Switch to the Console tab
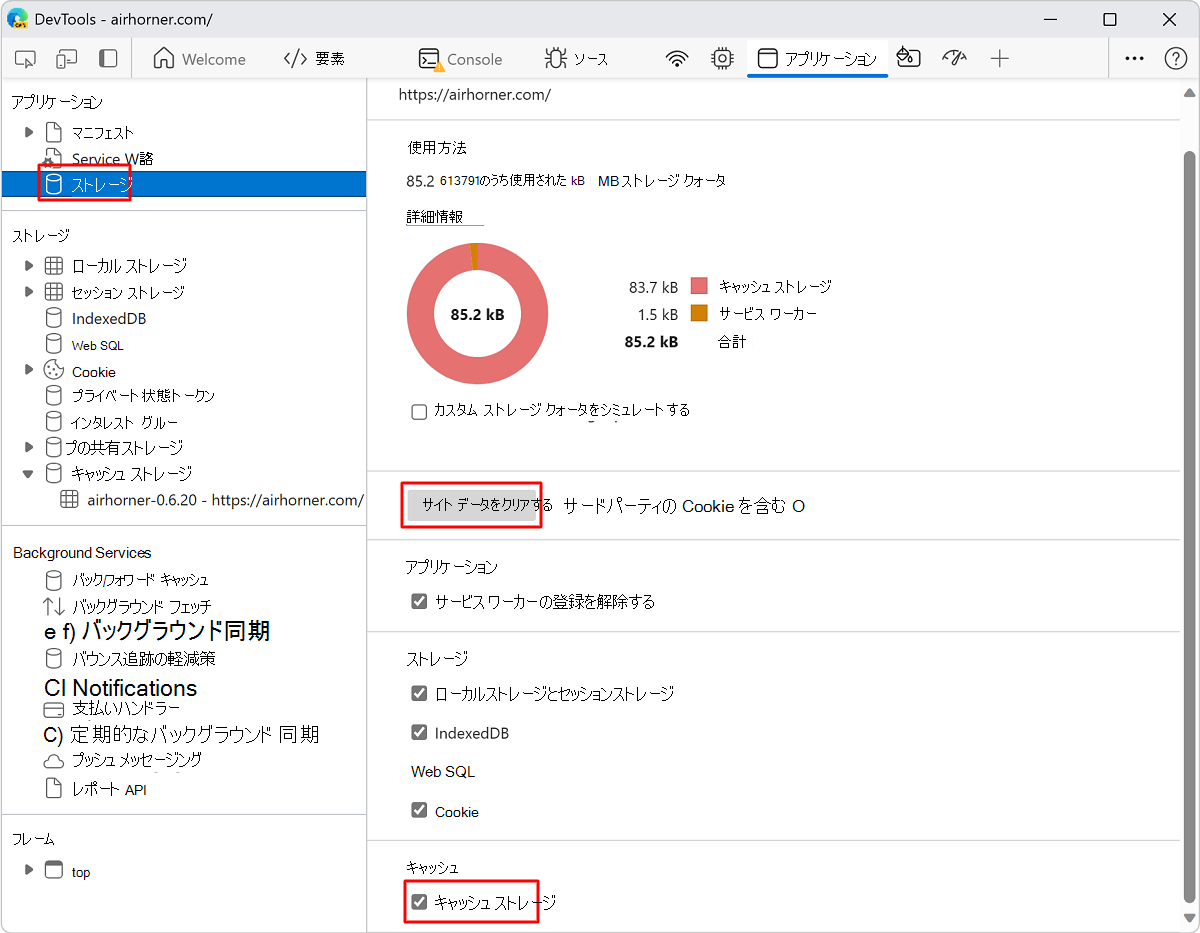Screen dimensions: 1200x933 461,59
